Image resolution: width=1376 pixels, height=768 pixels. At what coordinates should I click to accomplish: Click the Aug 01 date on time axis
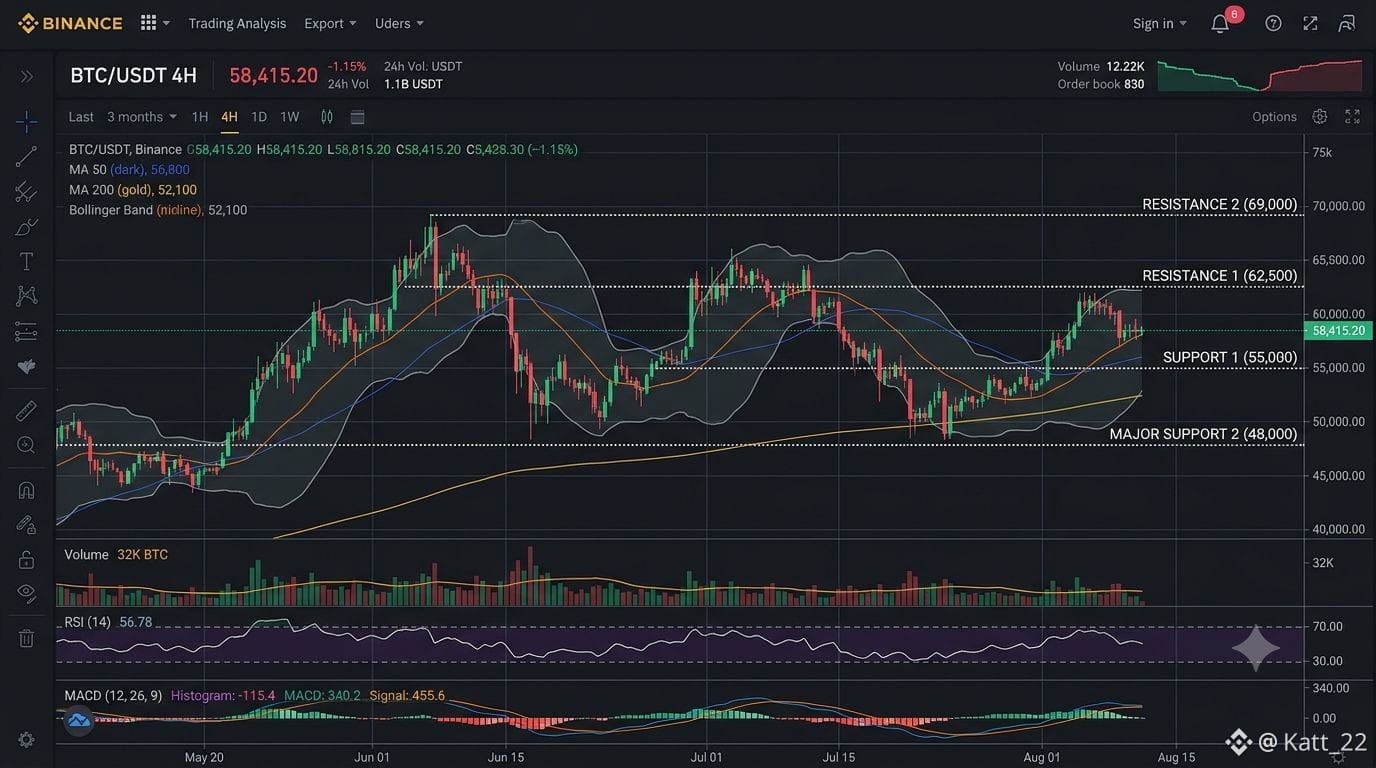[1042, 757]
